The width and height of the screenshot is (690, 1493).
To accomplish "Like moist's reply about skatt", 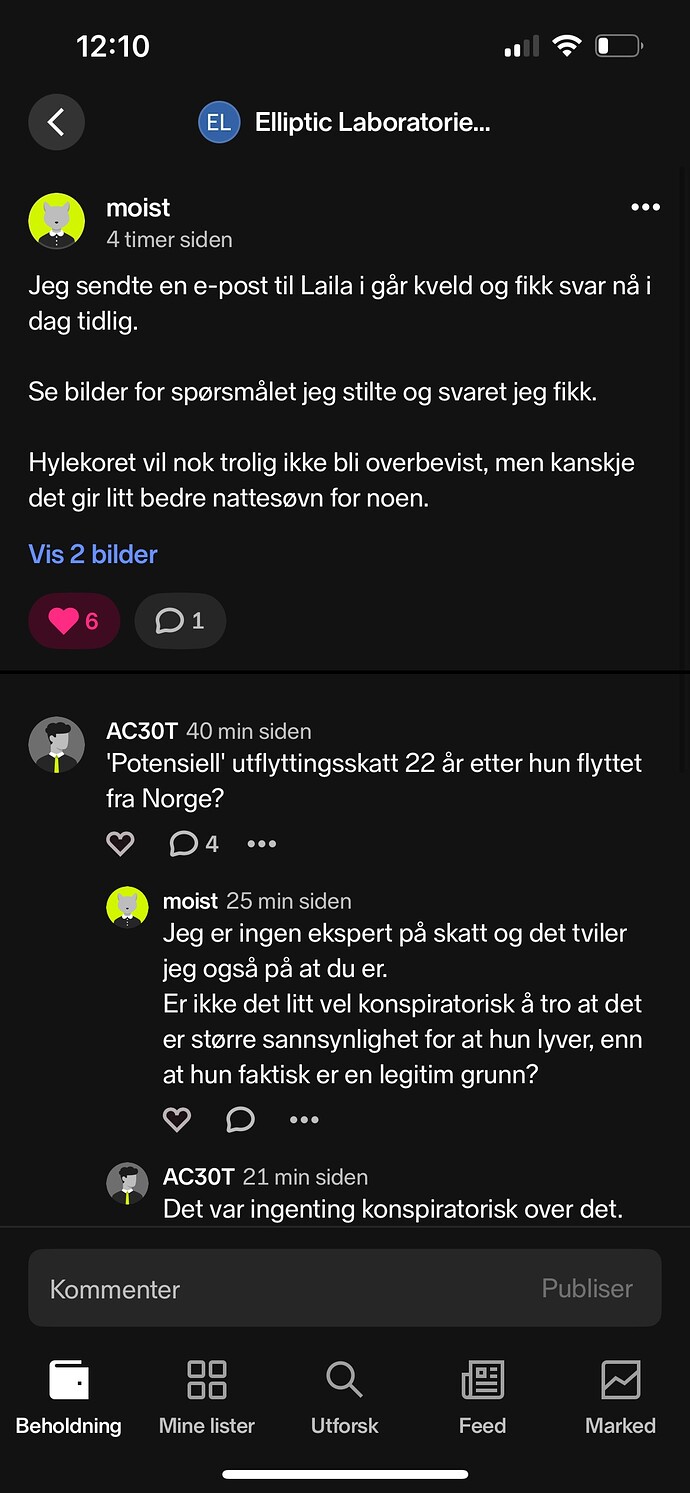I will click(x=177, y=1119).
